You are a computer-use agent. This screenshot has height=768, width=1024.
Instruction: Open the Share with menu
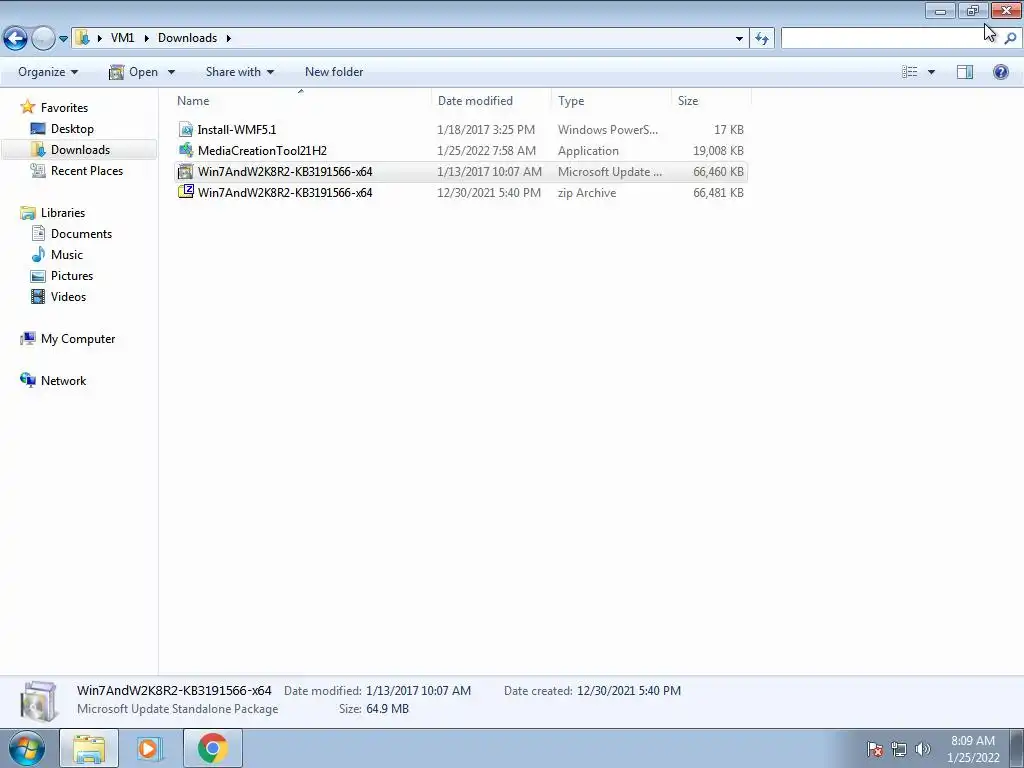(x=240, y=72)
